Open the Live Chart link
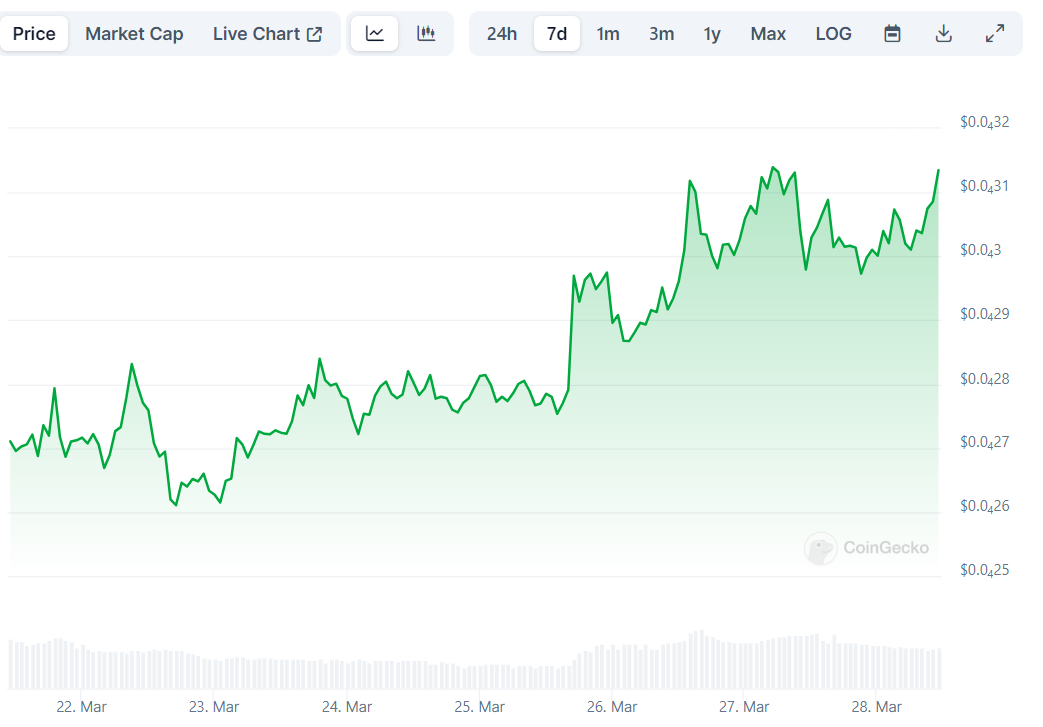This screenshot has width=1043, height=727. [267, 34]
